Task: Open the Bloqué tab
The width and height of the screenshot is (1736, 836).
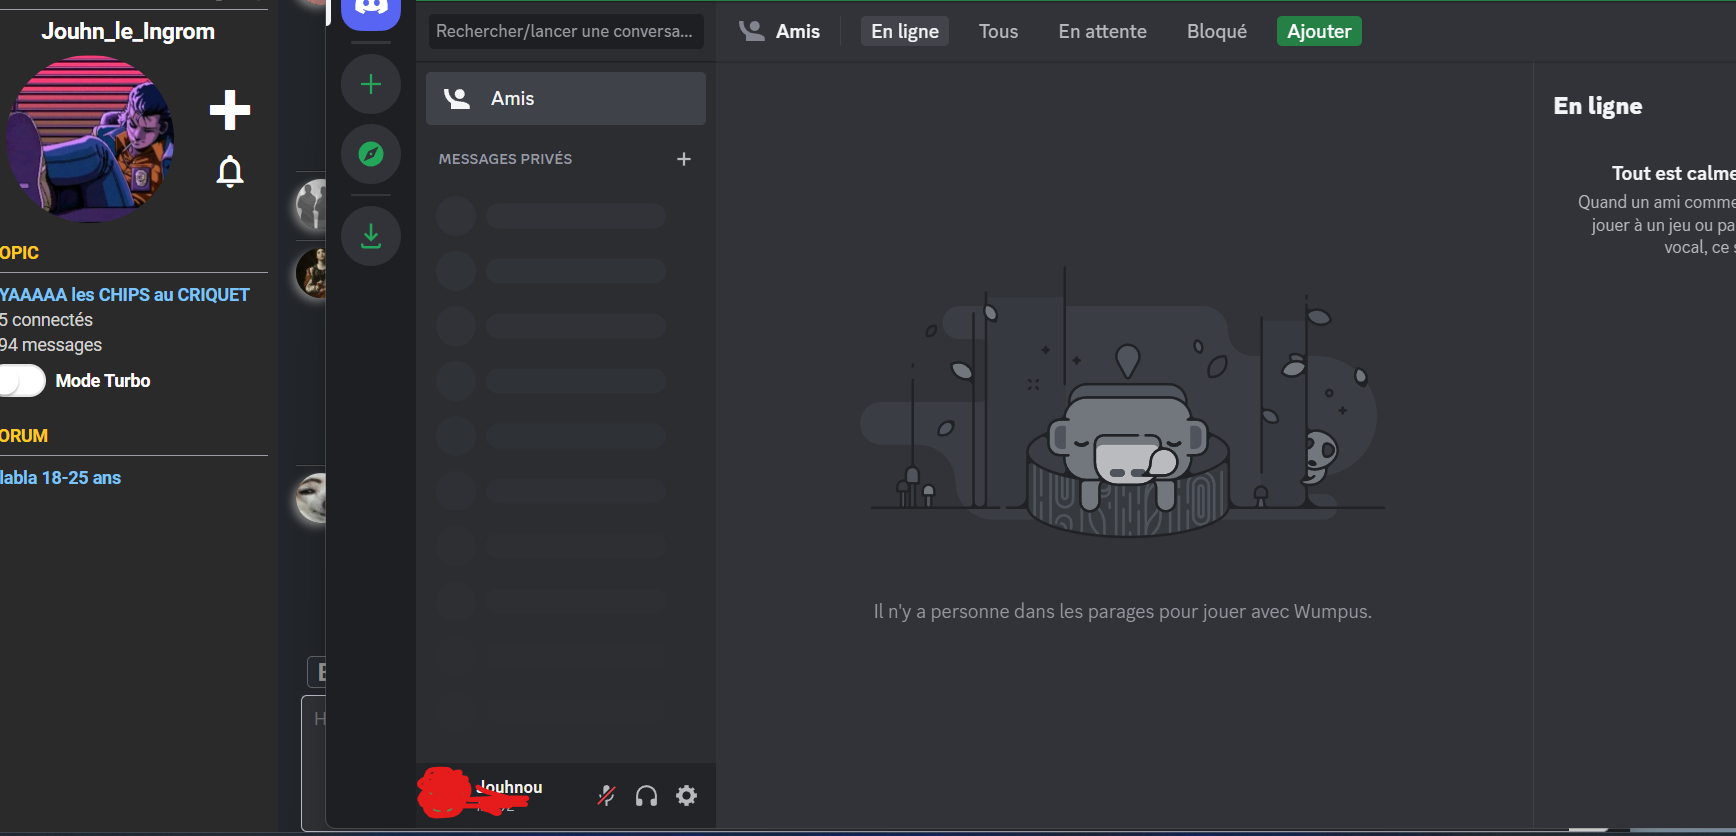Action: coord(1217,31)
